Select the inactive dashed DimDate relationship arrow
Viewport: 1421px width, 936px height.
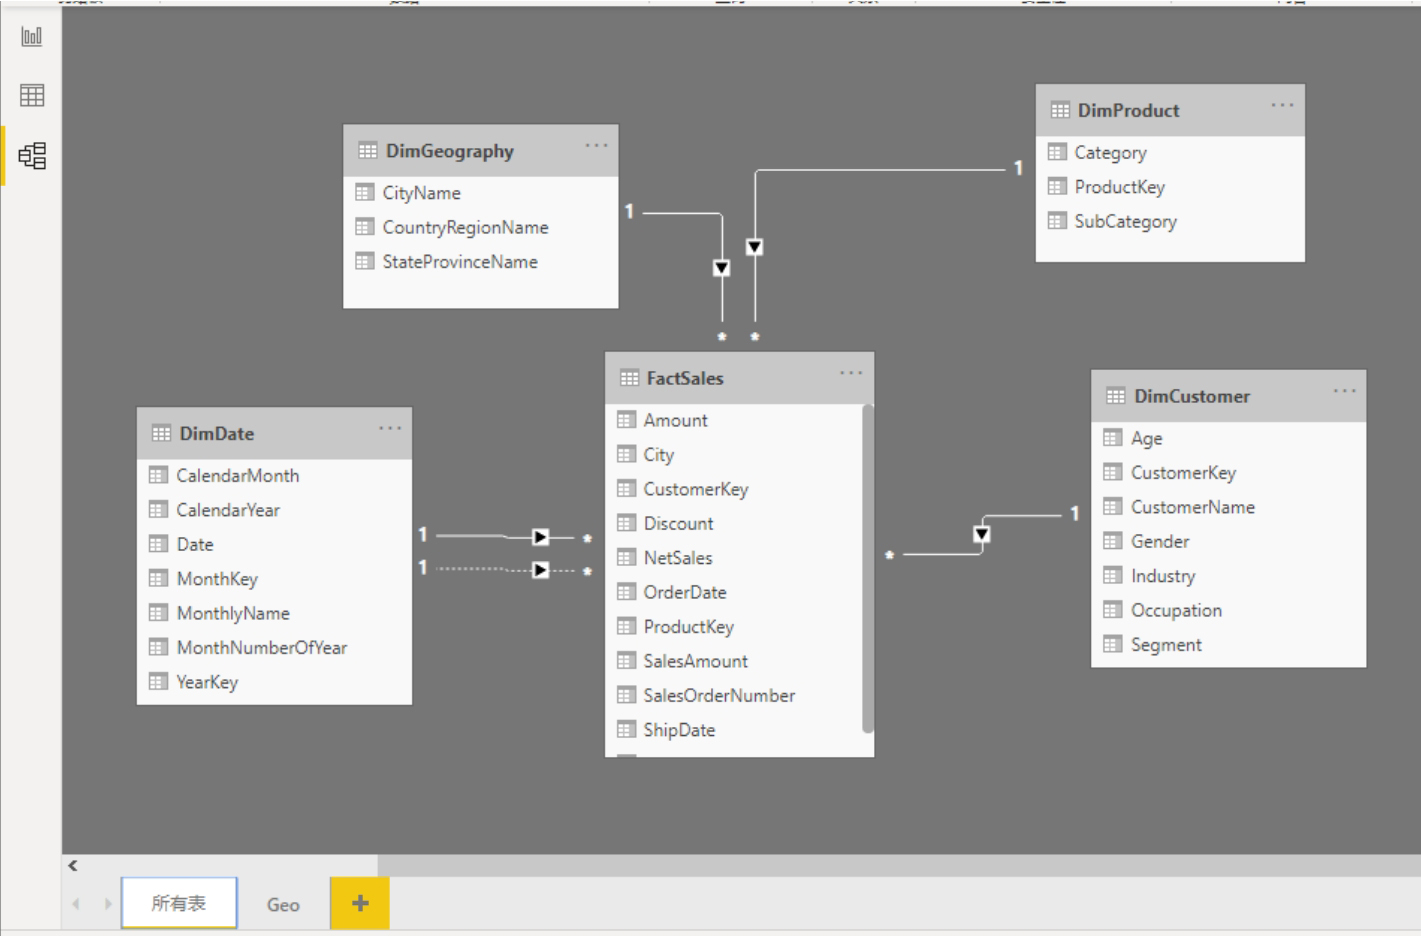coord(540,570)
